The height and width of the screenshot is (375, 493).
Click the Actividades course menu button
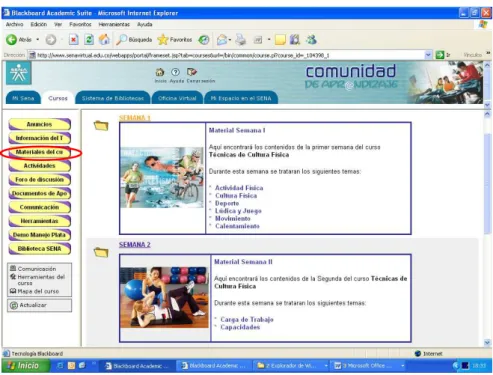pos(40,166)
